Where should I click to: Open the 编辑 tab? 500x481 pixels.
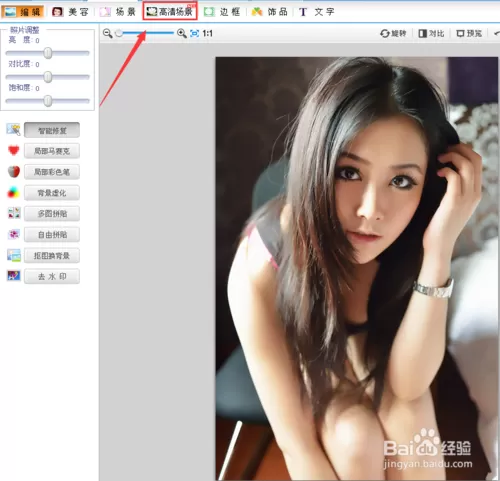(23, 12)
